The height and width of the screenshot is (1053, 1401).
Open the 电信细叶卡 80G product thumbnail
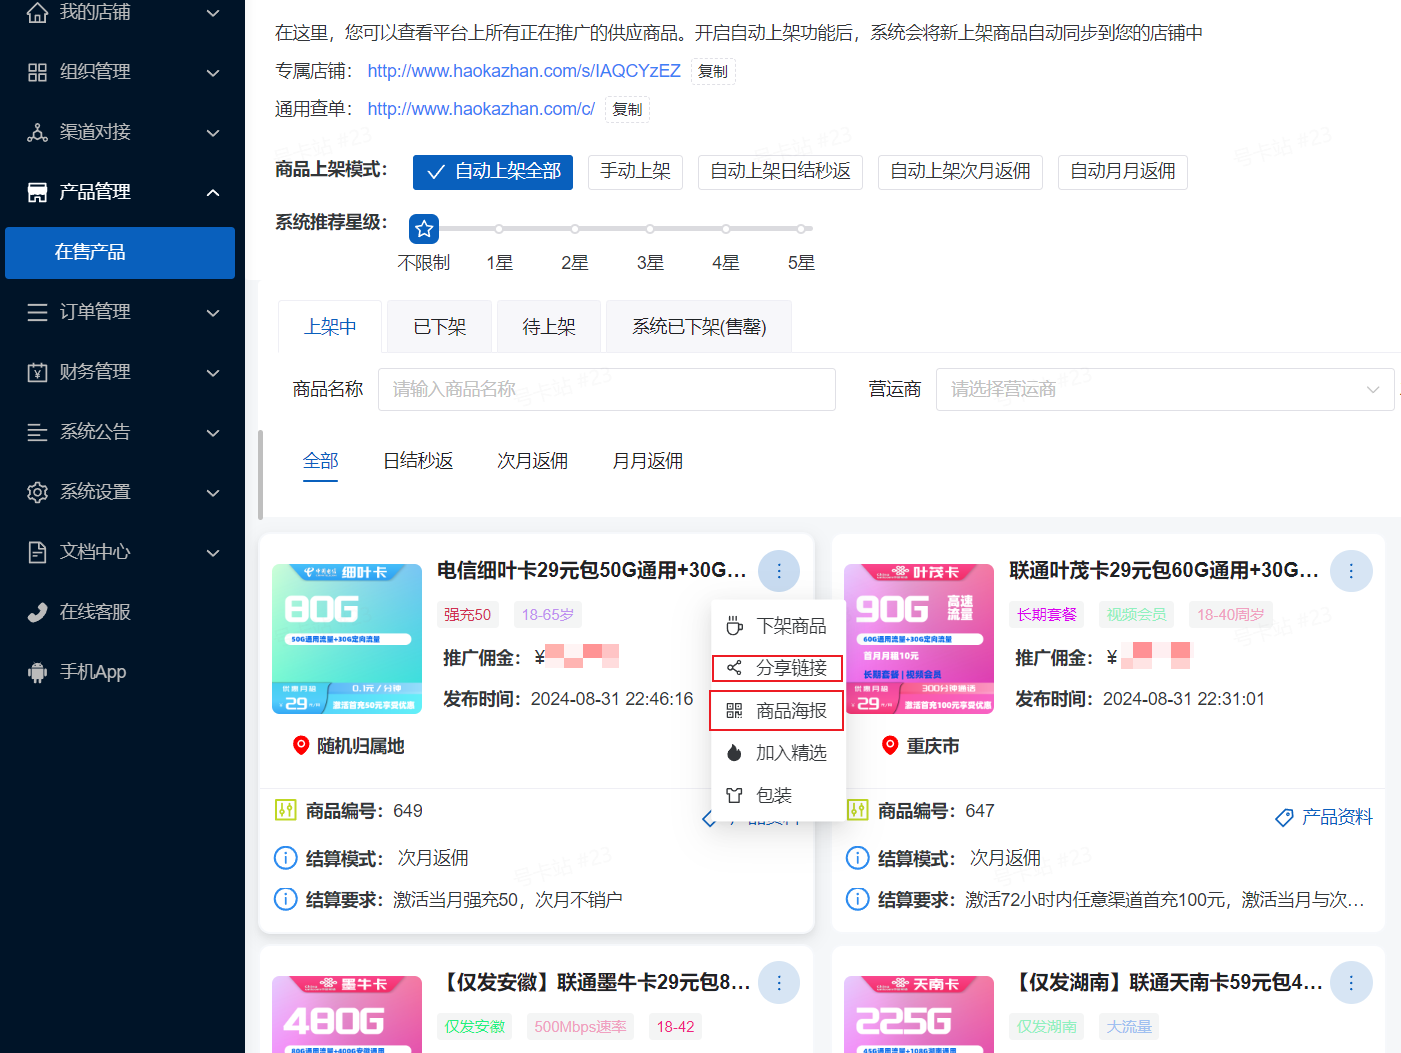tap(347, 639)
